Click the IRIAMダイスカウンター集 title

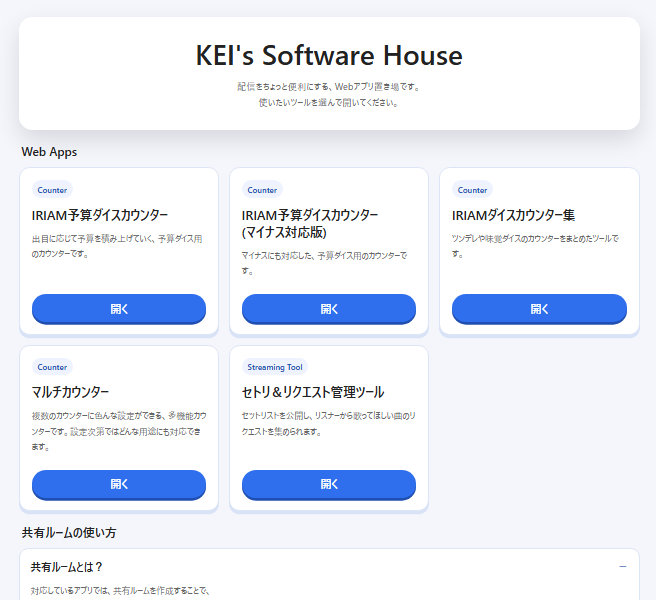point(513,215)
